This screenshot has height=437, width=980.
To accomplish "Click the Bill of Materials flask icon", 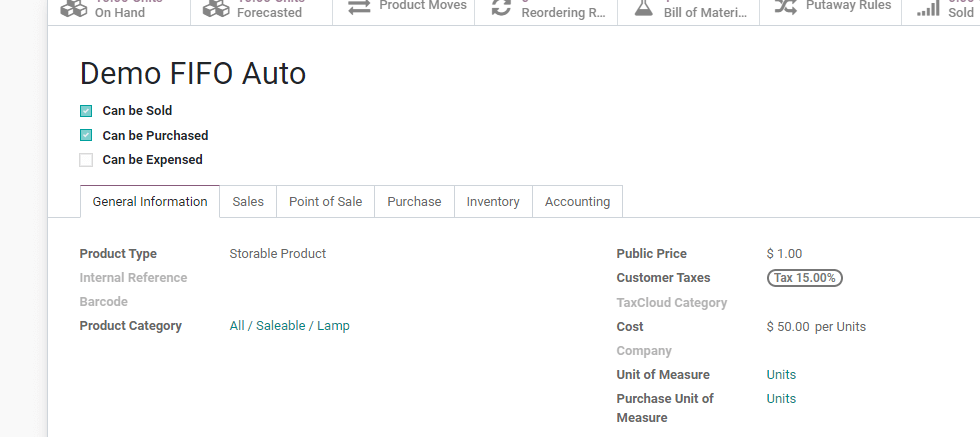I will (x=643, y=8).
